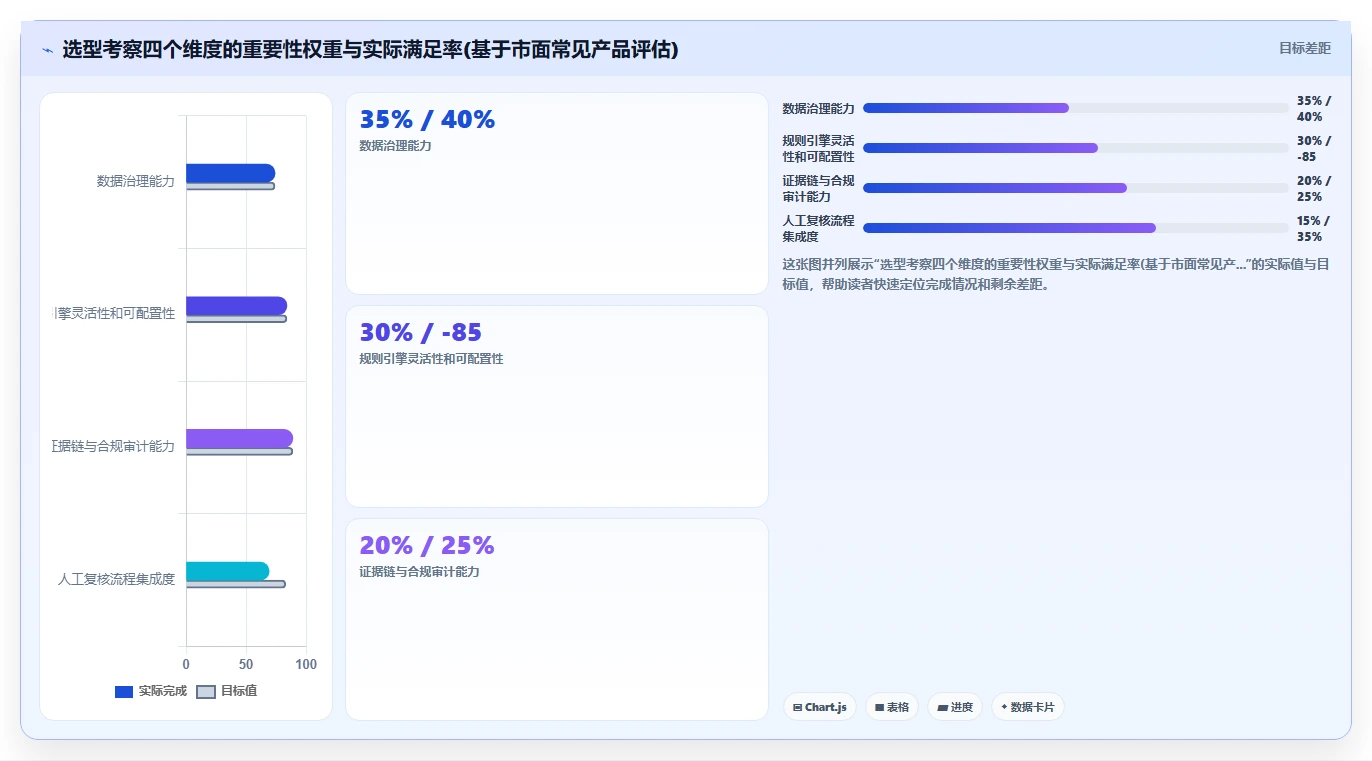This screenshot has width=1372, height=761.
Task: Click the indigo 规则引擎 actual chart bar
Action: [x=236, y=305]
